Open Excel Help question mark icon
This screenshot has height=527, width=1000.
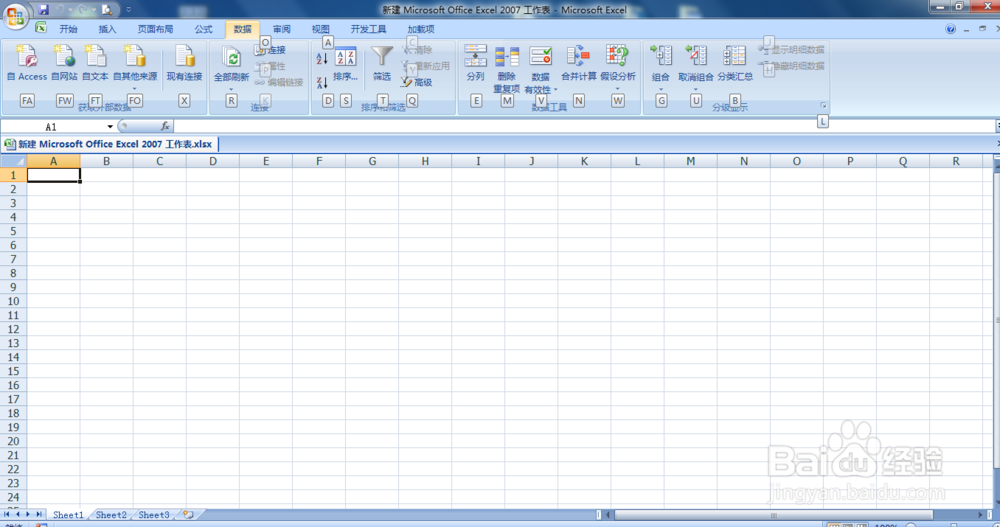click(950, 29)
